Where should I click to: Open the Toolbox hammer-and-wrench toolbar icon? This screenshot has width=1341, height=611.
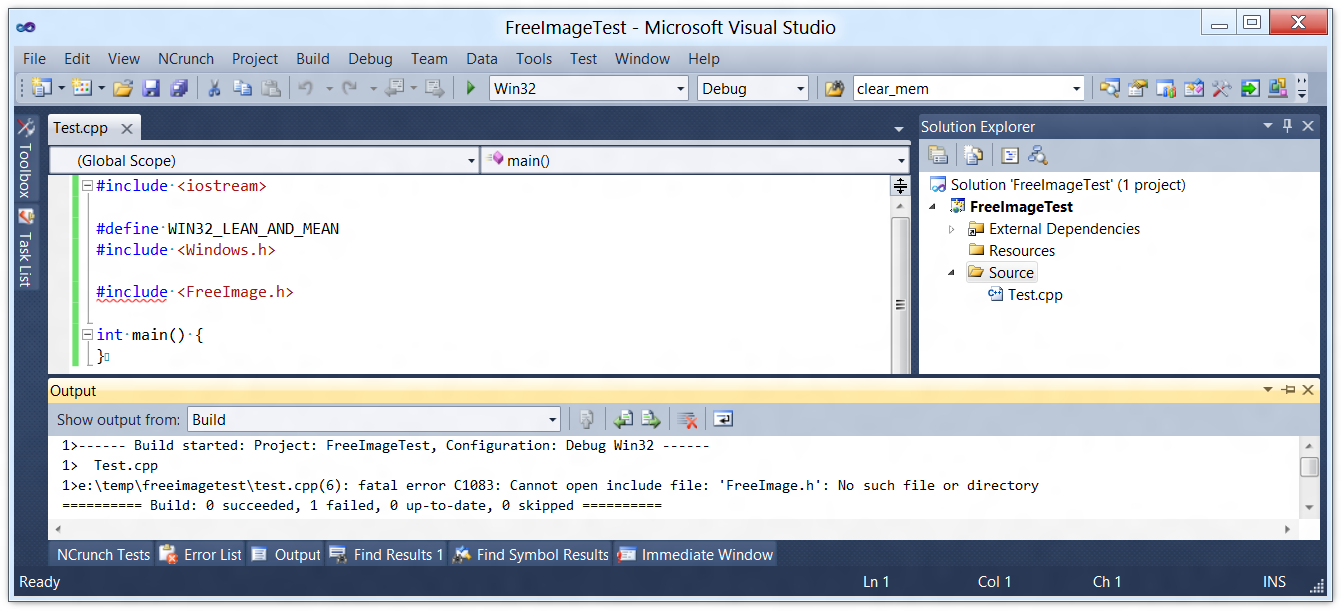point(1221,88)
